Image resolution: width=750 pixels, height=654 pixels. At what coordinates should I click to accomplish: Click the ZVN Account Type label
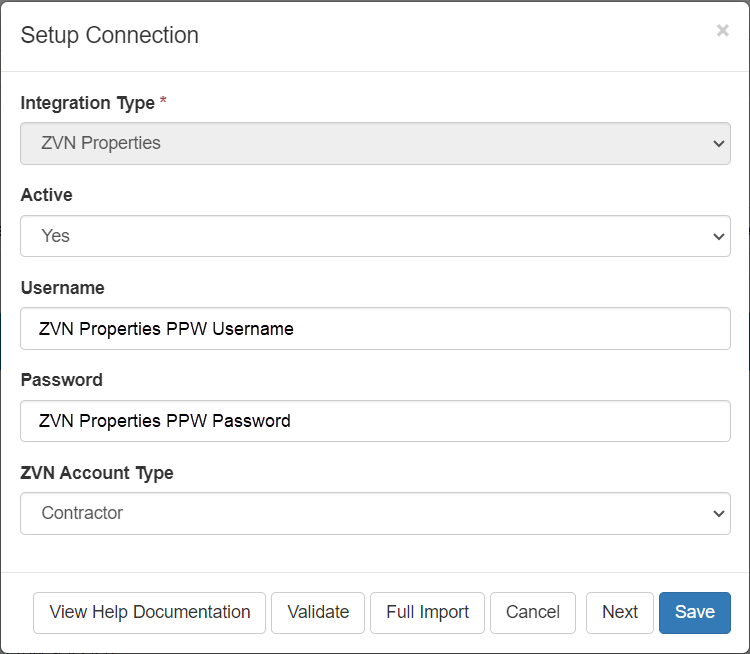coord(97,473)
